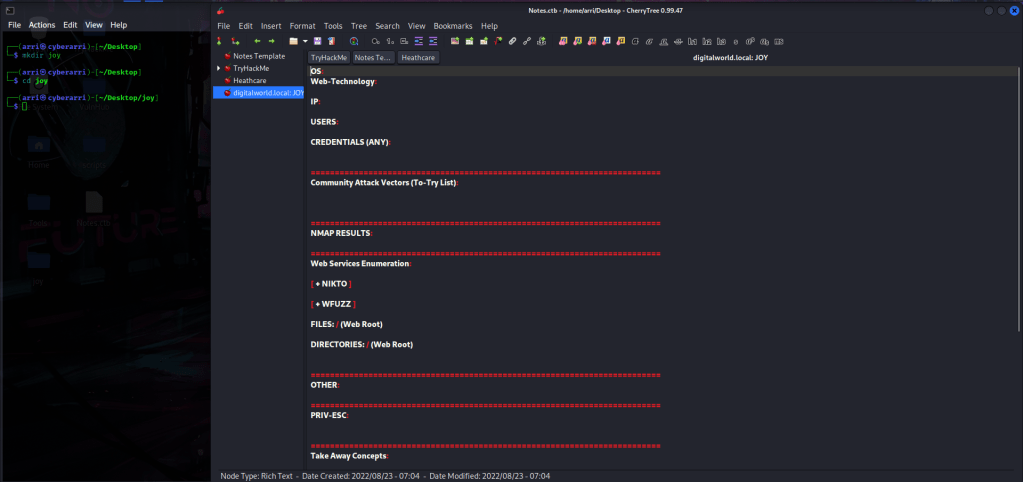Go back to previously visited node arrow
Viewport: 1023px width, 482px height.
[257, 41]
